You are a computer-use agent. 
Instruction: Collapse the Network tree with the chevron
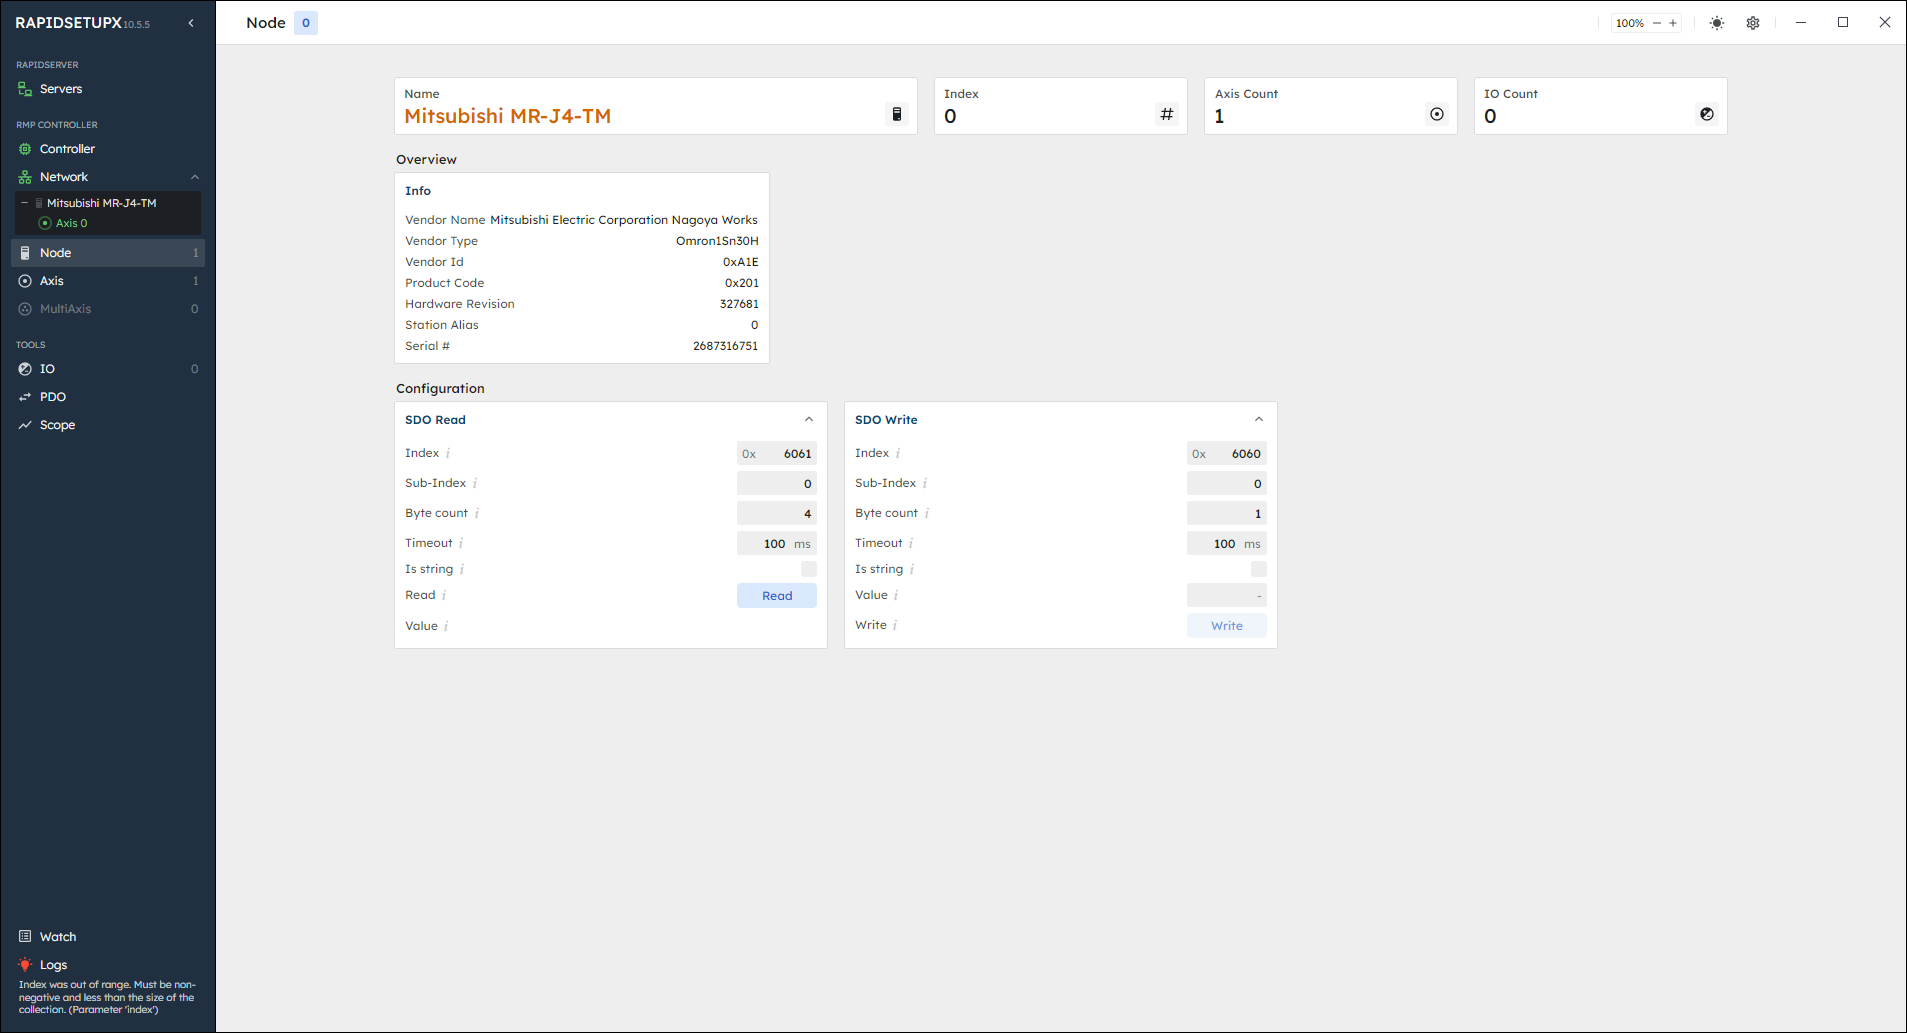(x=195, y=177)
